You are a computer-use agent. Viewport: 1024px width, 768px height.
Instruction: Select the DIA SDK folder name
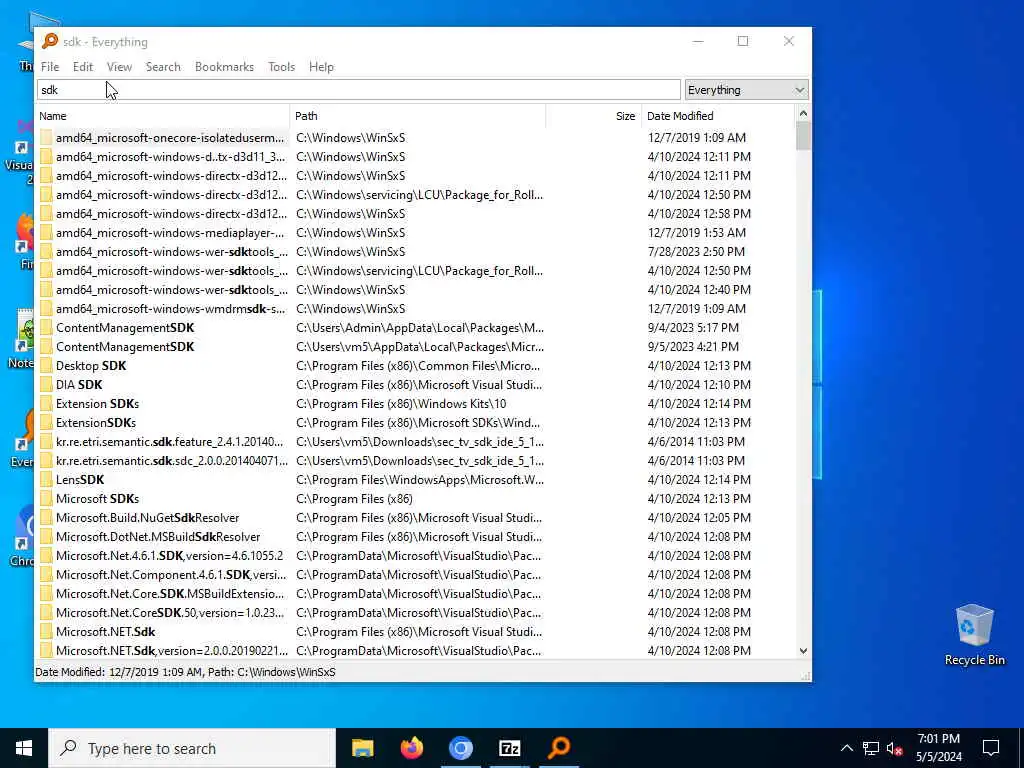pyautogui.click(x=79, y=385)
